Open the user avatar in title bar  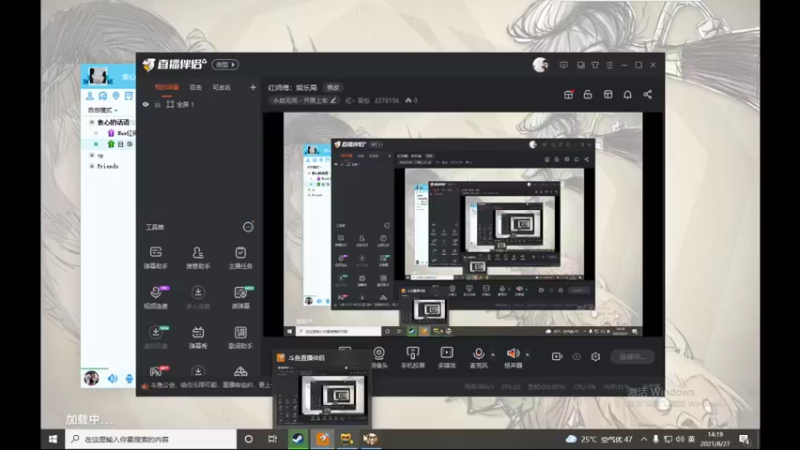[540, 65]
